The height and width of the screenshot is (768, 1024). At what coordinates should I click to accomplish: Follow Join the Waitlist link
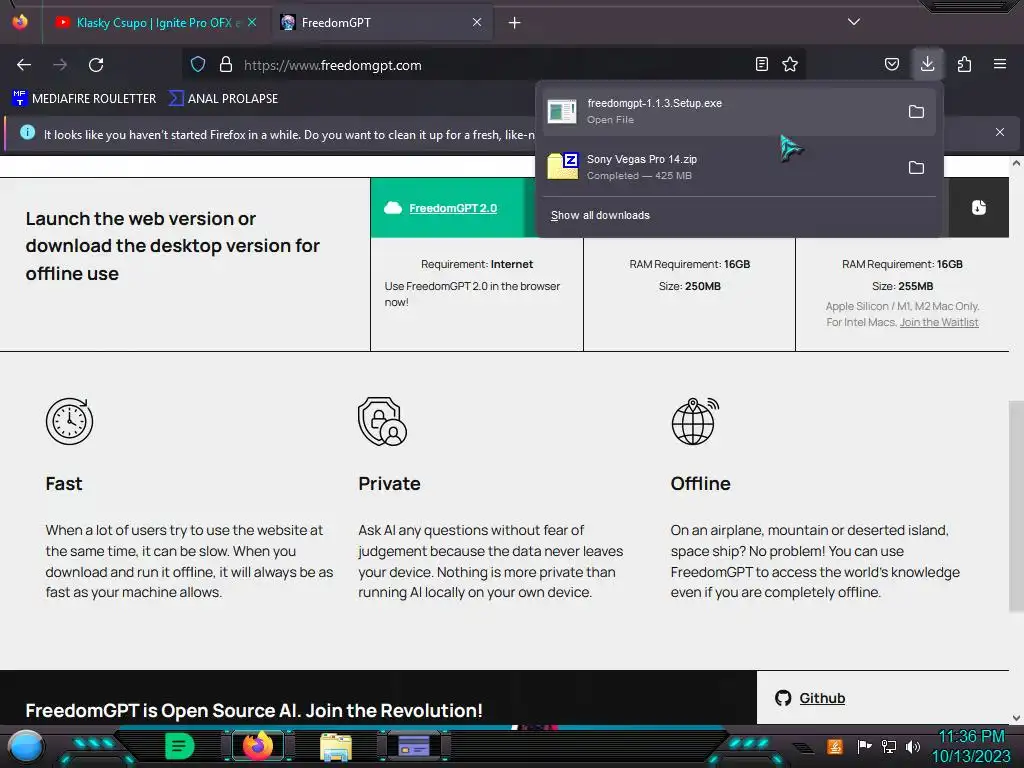coord(939,322)
